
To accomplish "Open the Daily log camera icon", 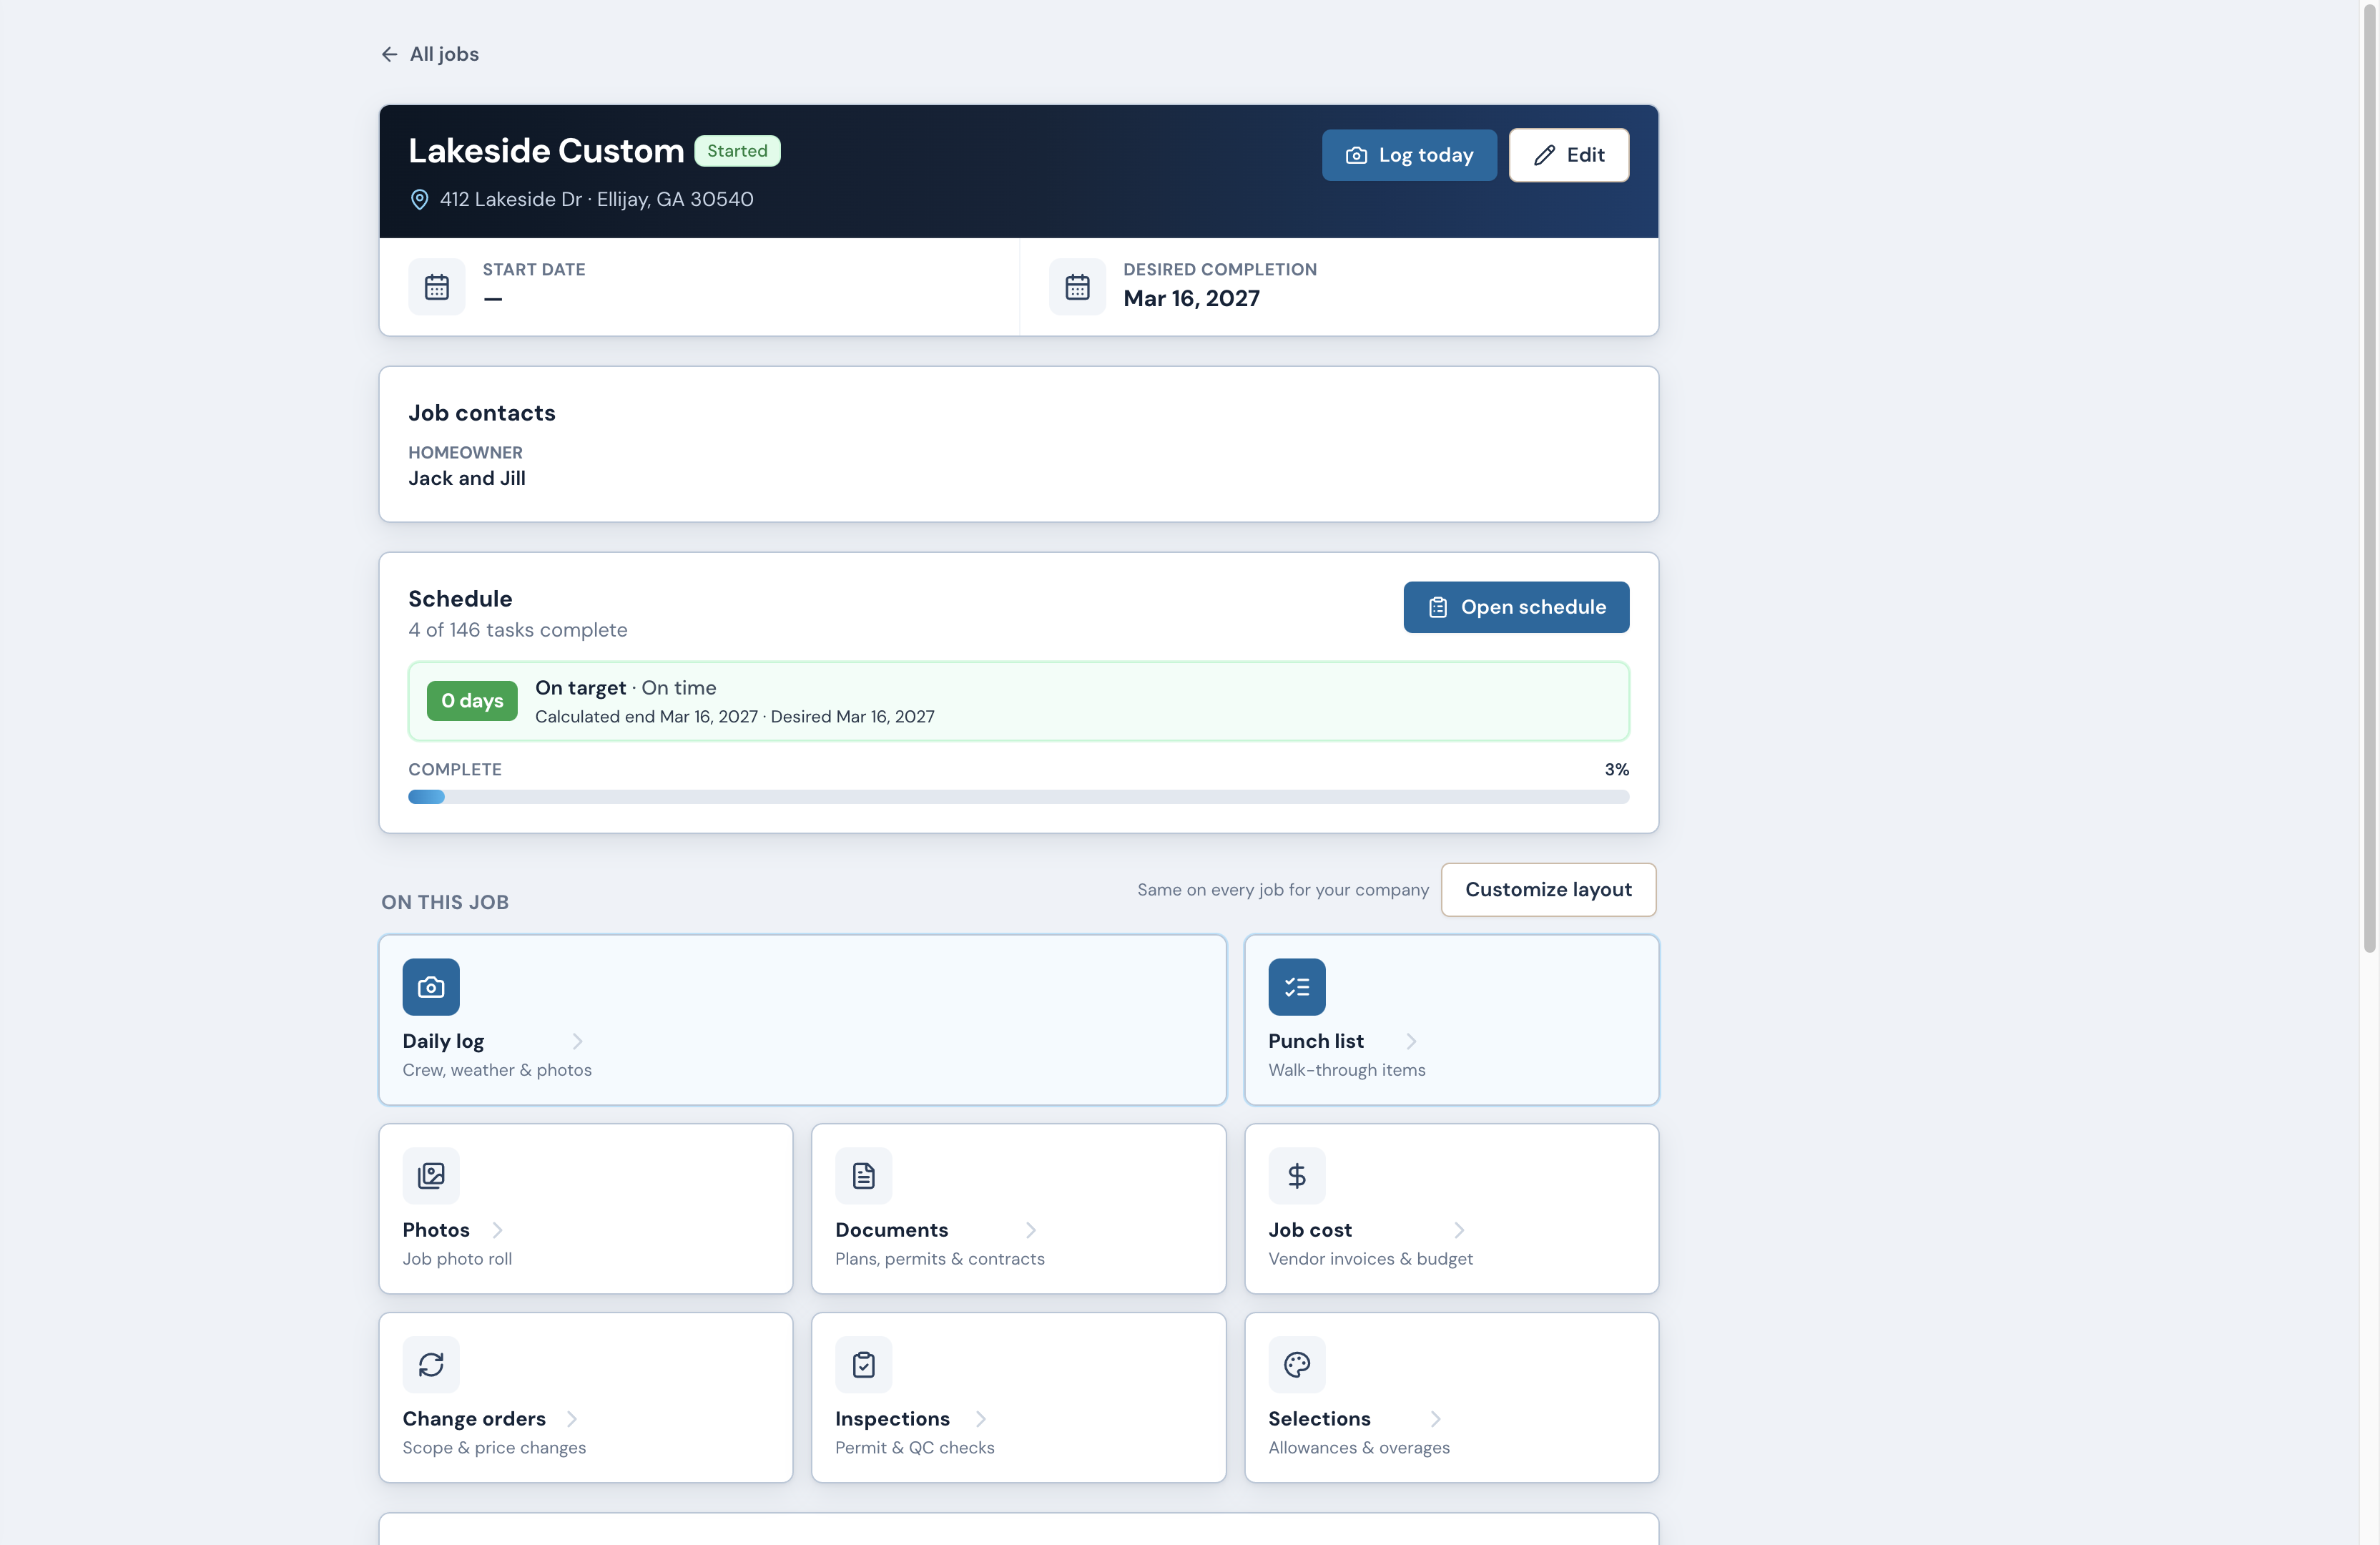I will click(x=431, y=987).
